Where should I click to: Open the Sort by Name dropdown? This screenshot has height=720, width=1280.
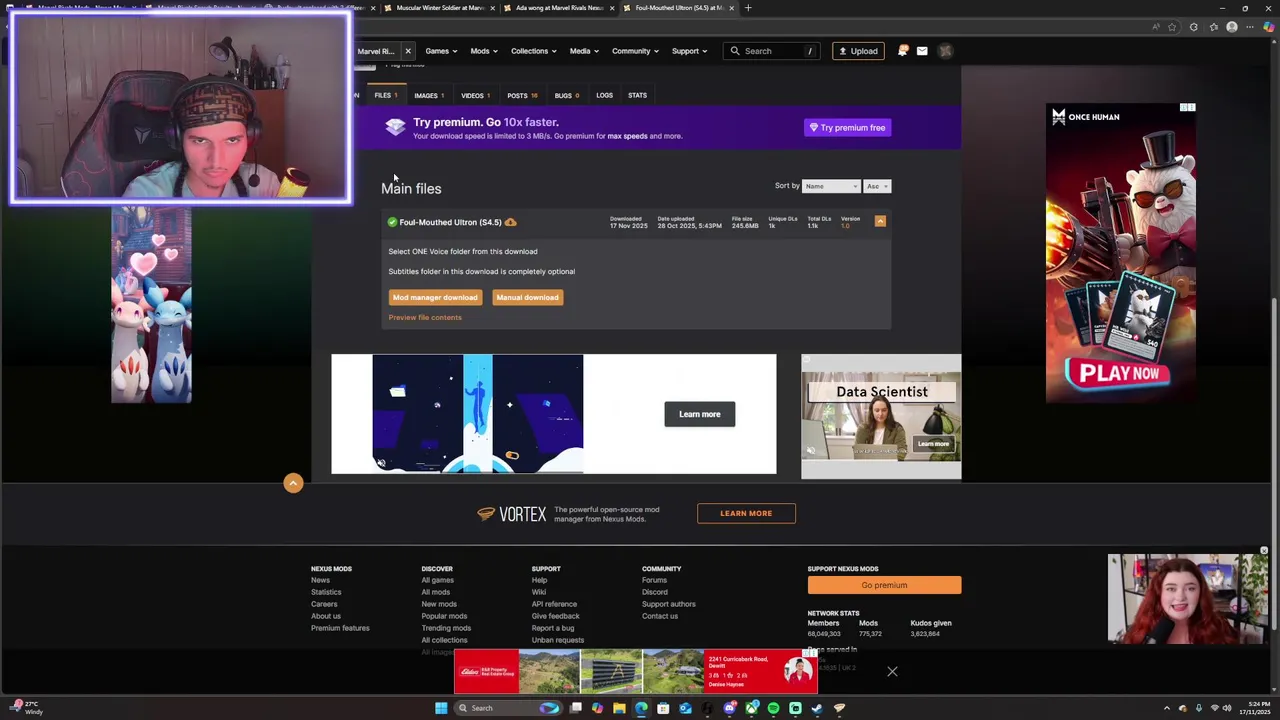click(830, 186)
